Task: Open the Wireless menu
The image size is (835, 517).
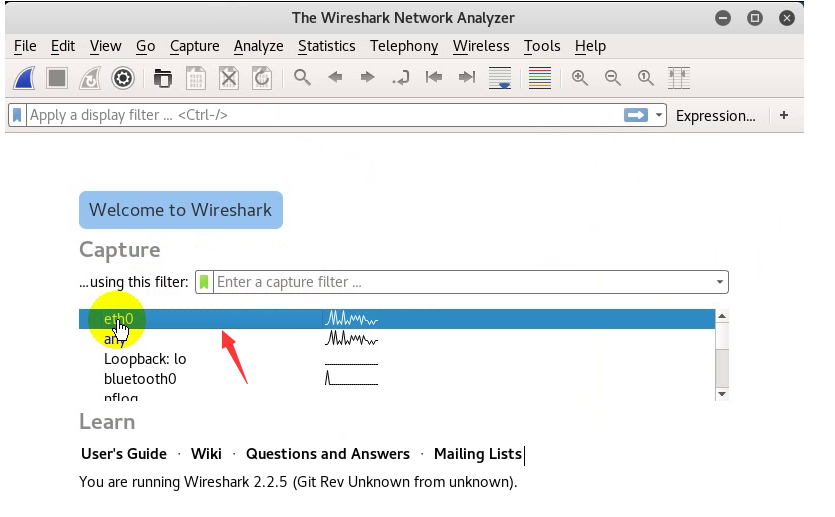Action: 481,46
